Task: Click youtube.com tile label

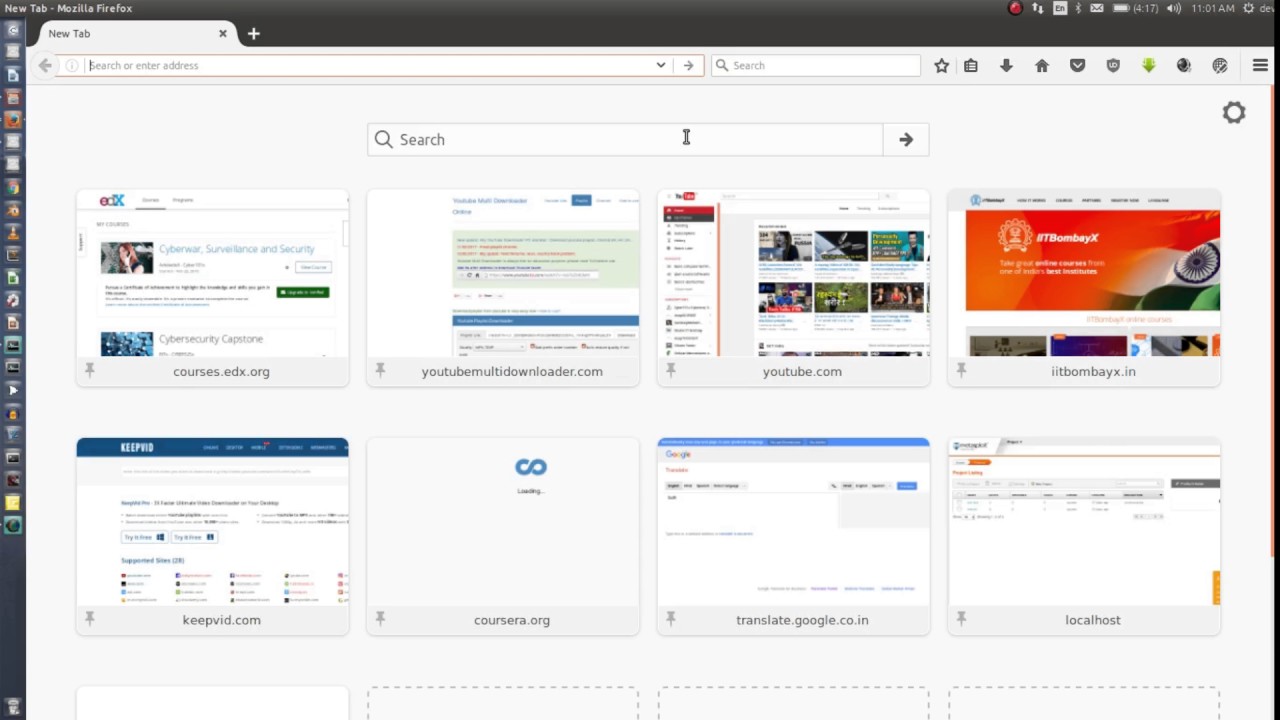Action: tap(802, 371)
